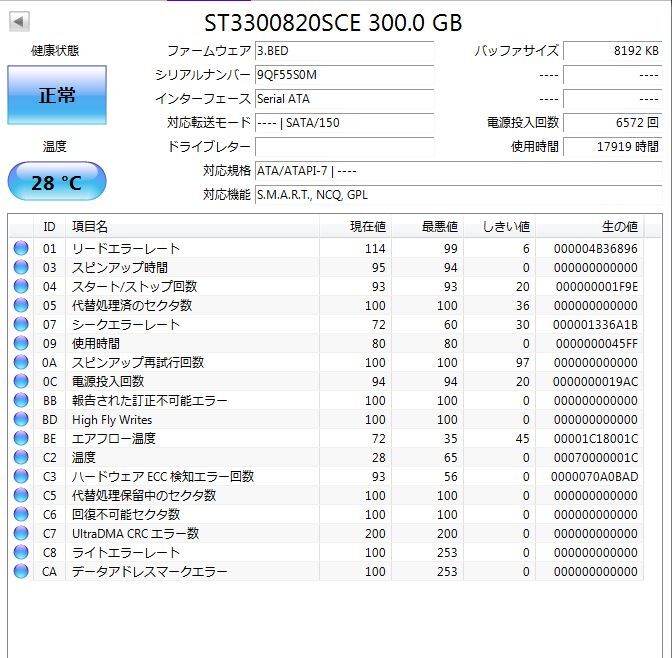Click the previous disk arrow button
Image resolution: width=672 pixels, height=658 pixels.
19,21
